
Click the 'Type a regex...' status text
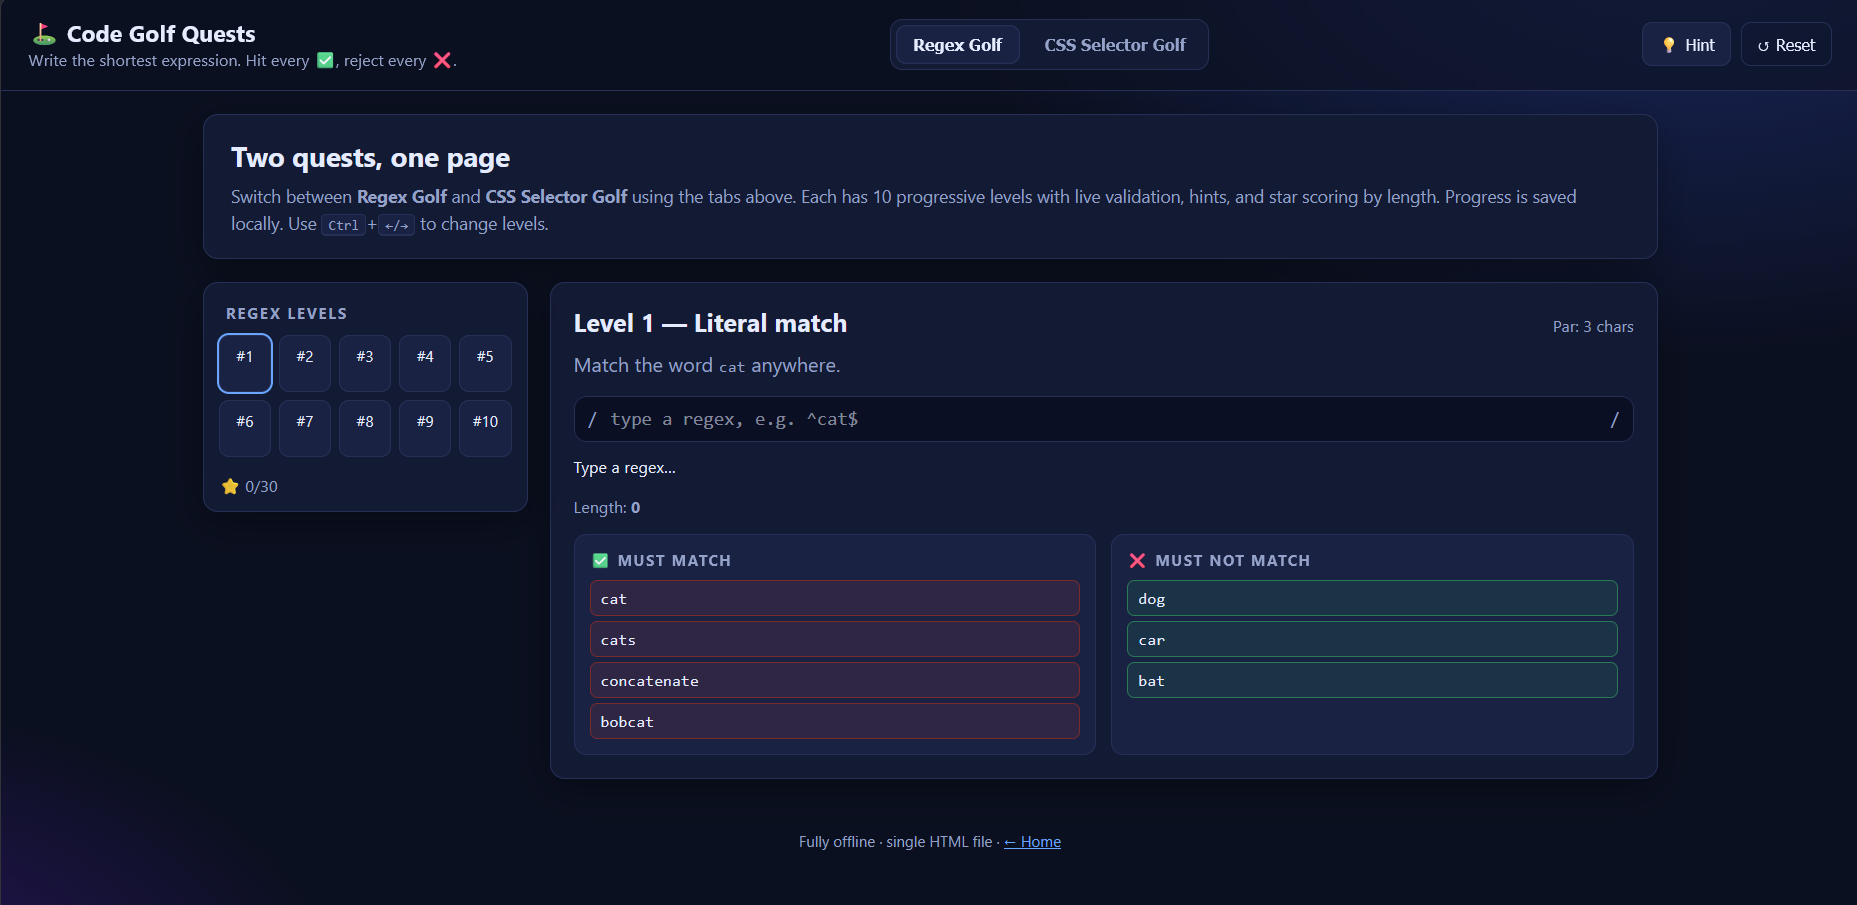pos(625,468)
